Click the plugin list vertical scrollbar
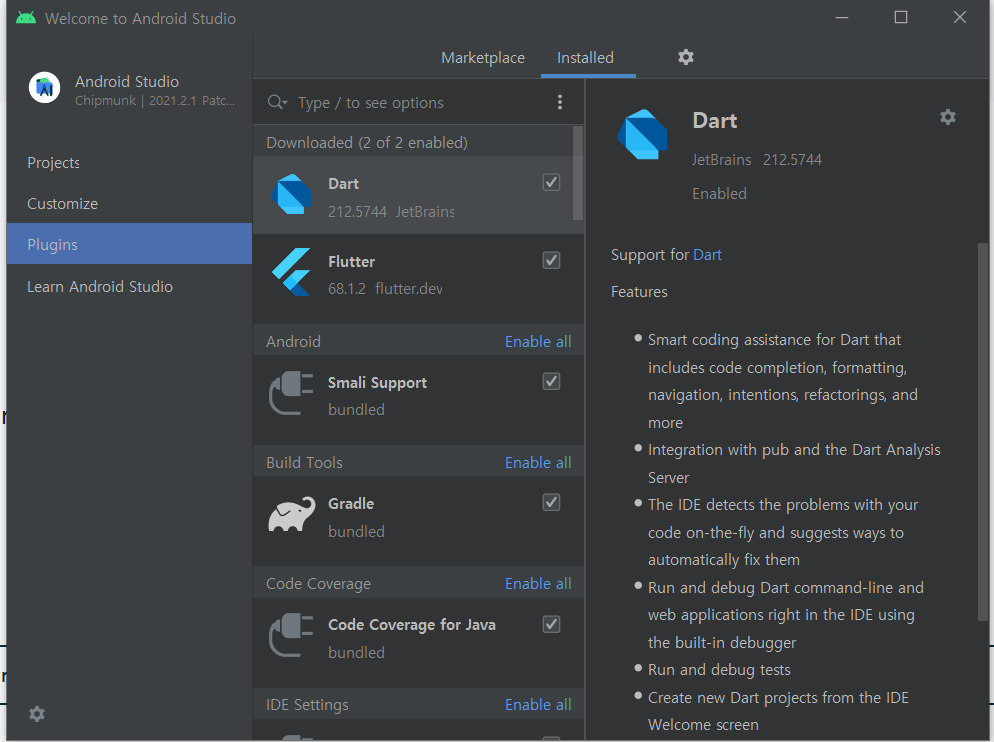994x742 pixels. coord(578,173)
